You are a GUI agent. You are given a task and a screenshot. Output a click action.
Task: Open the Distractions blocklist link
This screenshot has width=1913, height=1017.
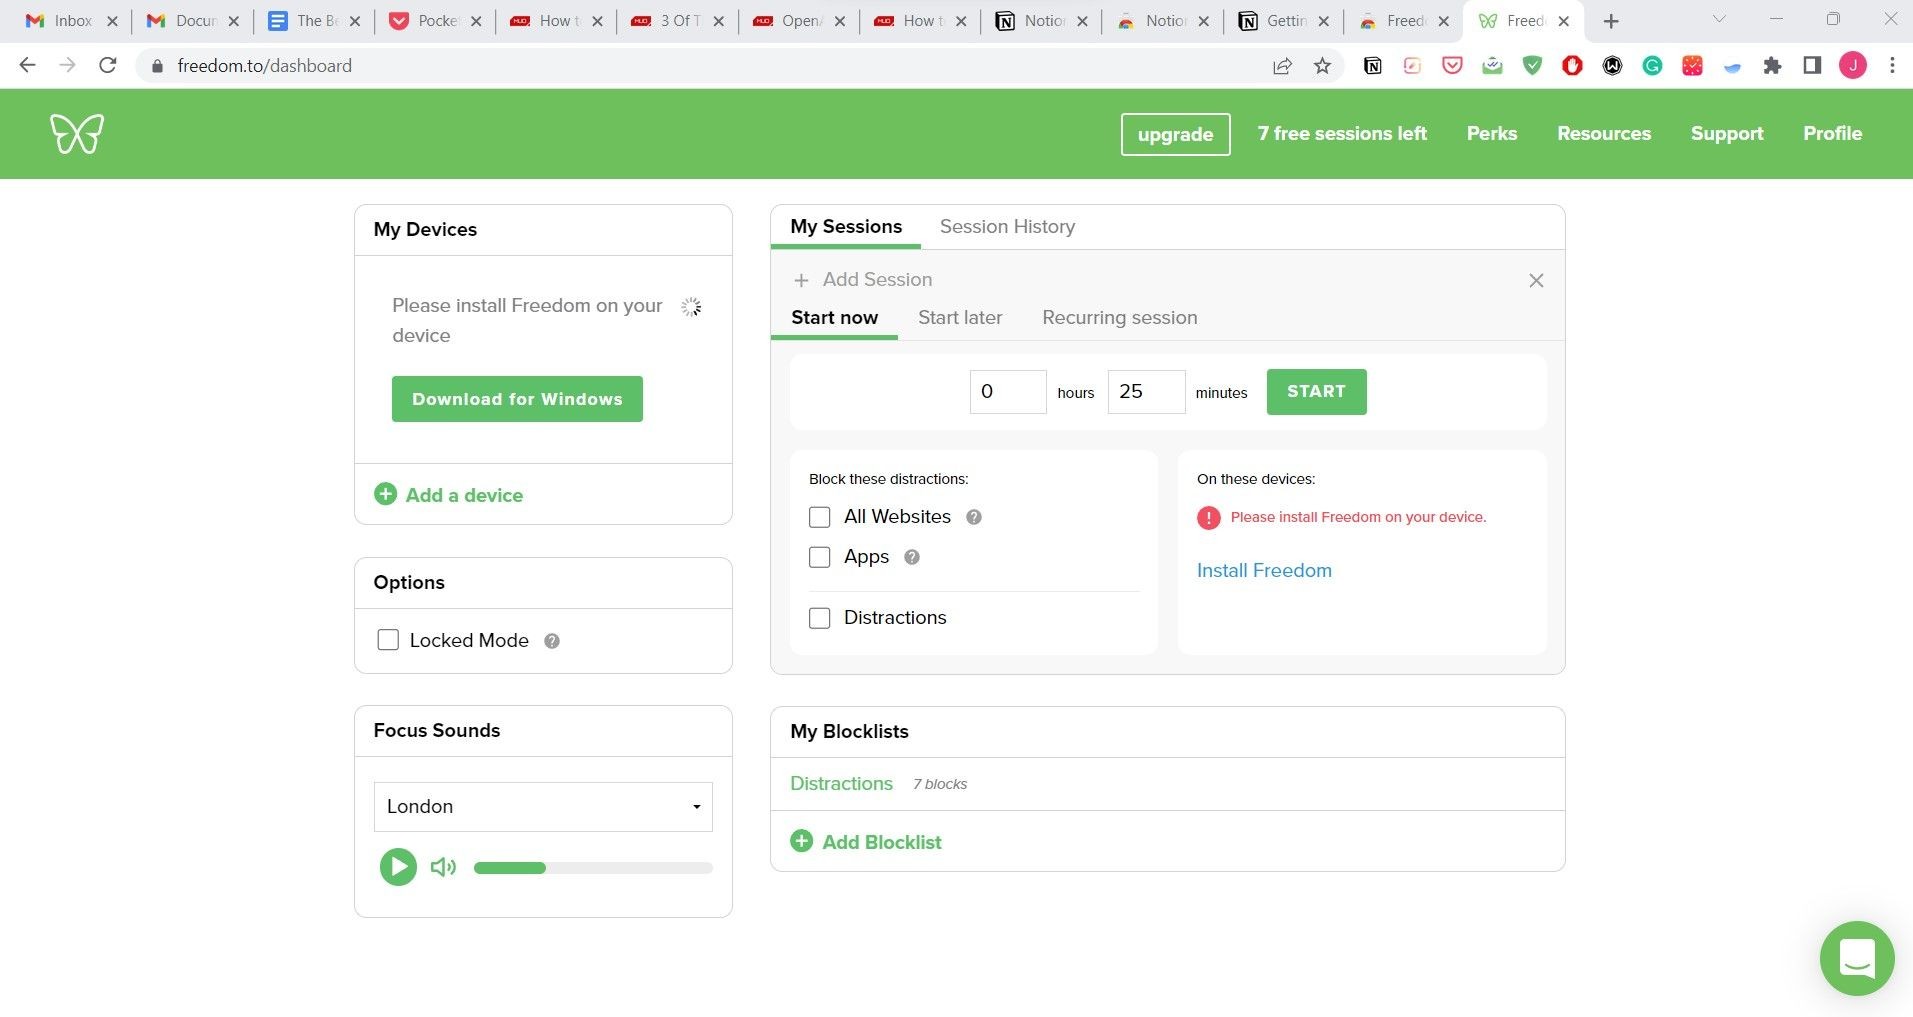pos(841,784)
